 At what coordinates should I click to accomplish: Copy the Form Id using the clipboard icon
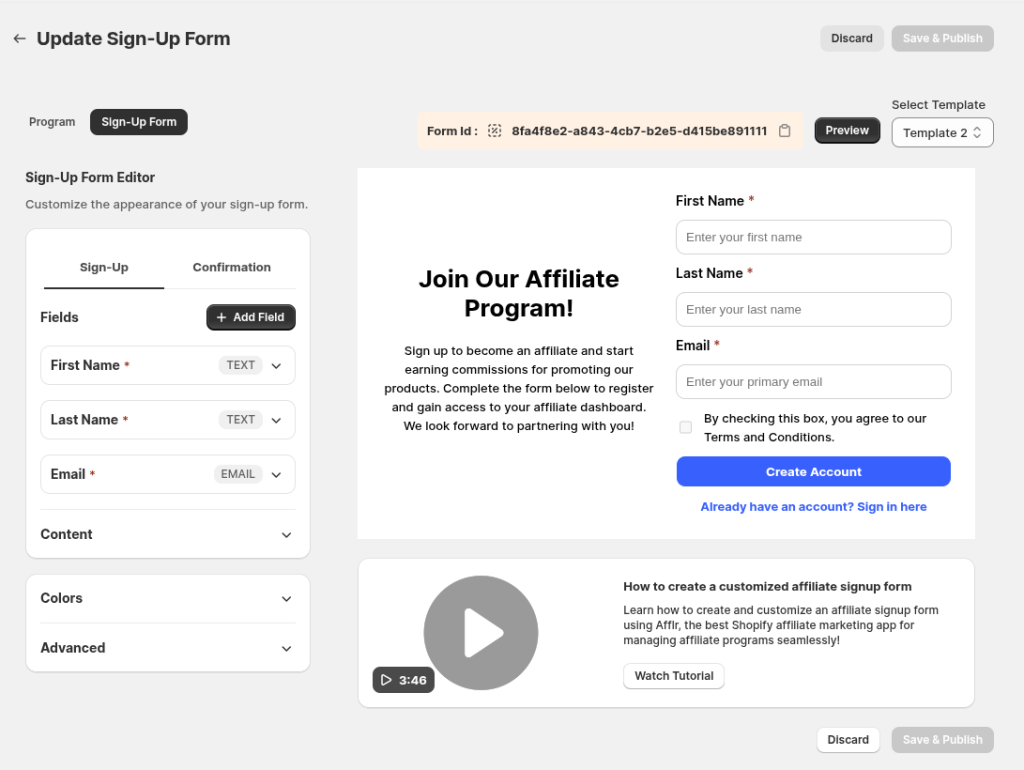tap(784, 130)
